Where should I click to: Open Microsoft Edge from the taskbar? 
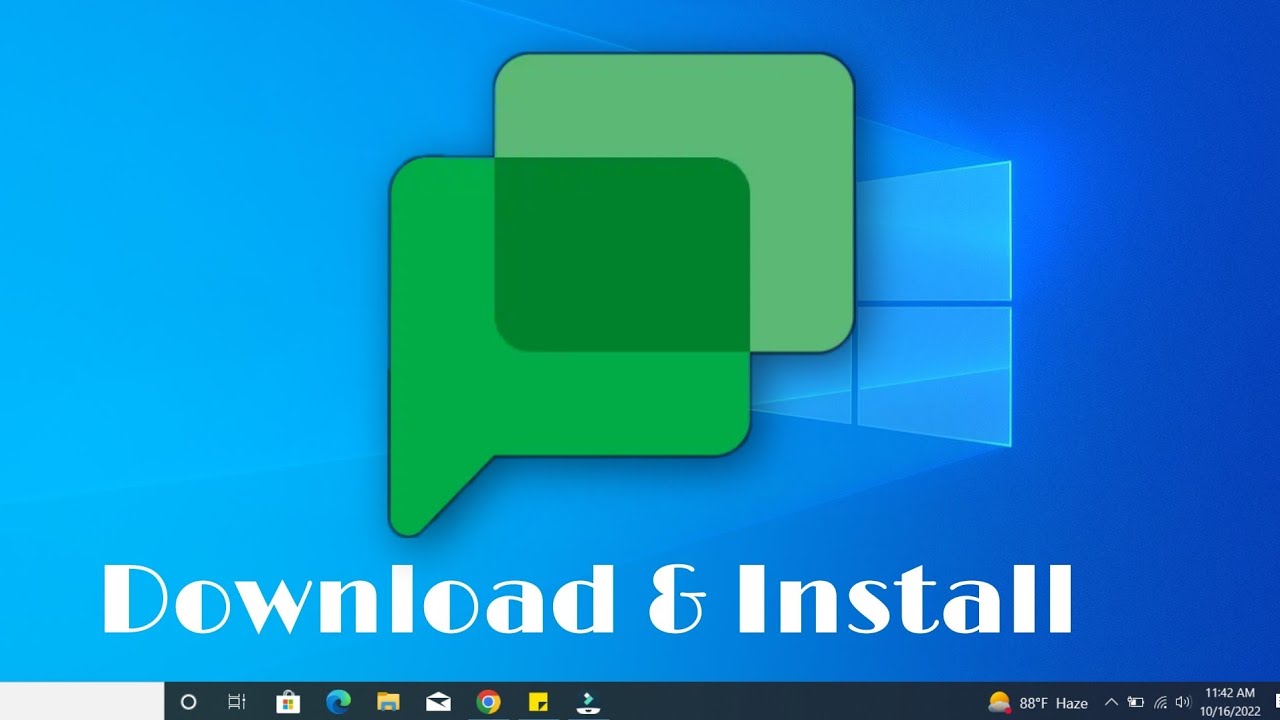[338, 703]
